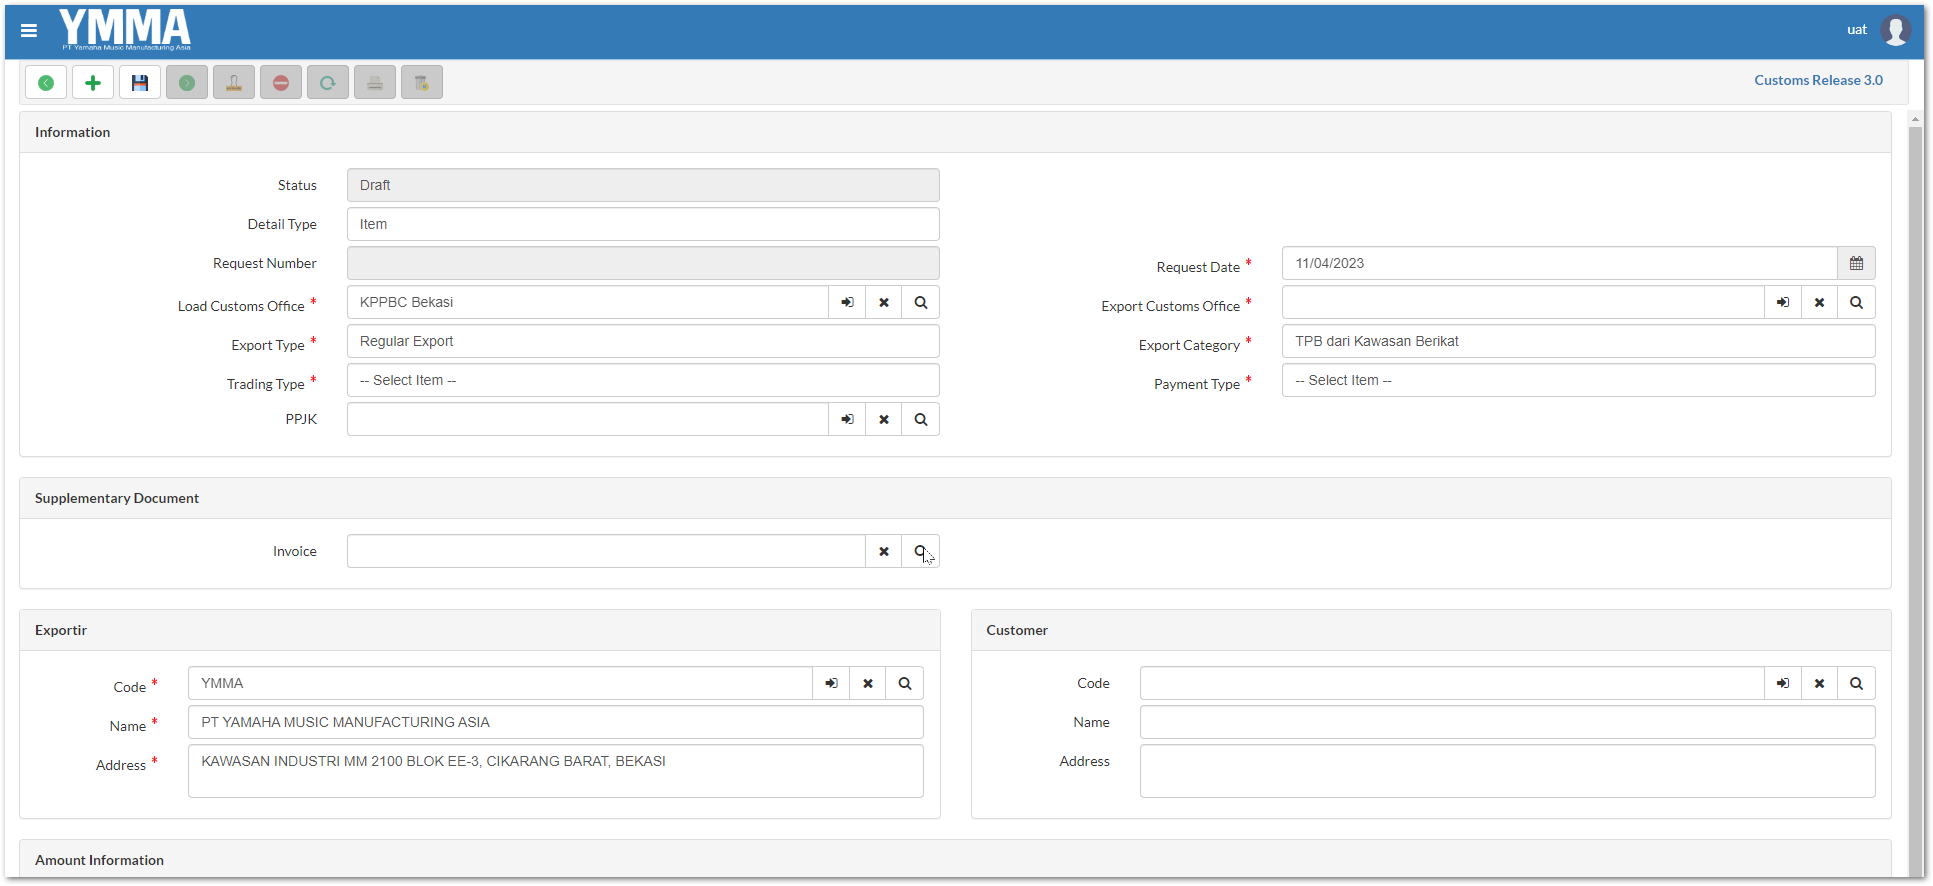Save the form with the floppy disk icon
Viewport: 1933px width, 886px height.
pos(140,83)
